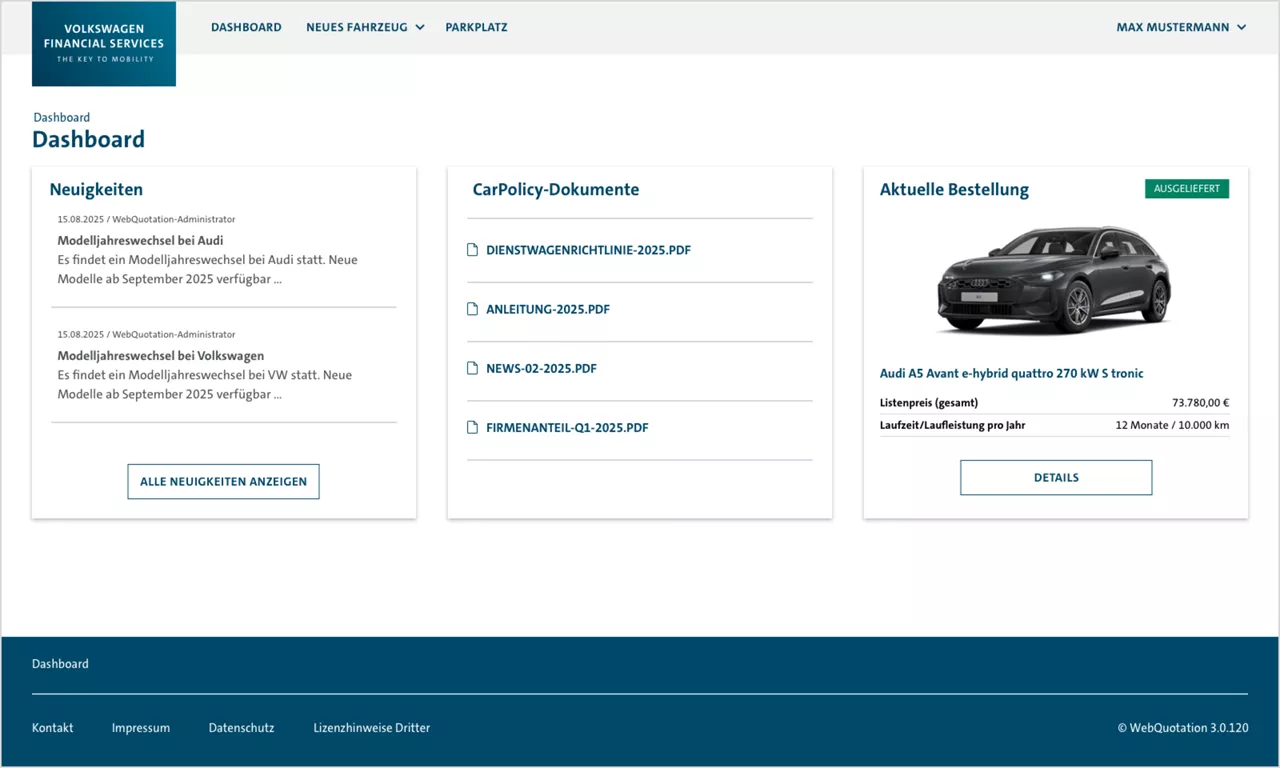1280x768 pixels.
Task: Click the Audi A5 car image
Action: 1053,280
